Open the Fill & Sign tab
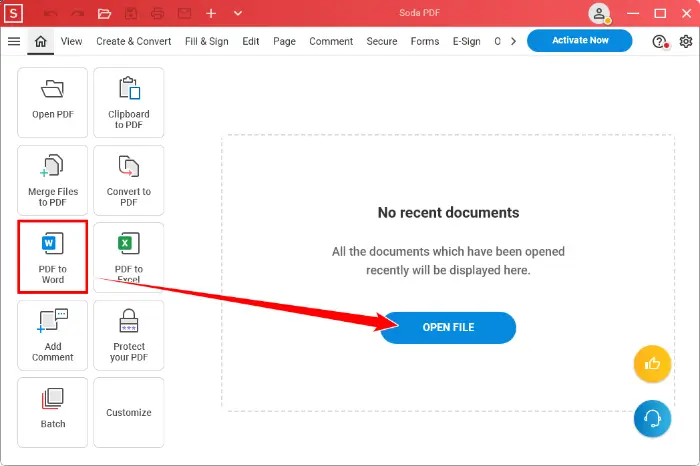Screen dimensions: 700x466 (x=208, y=41)
